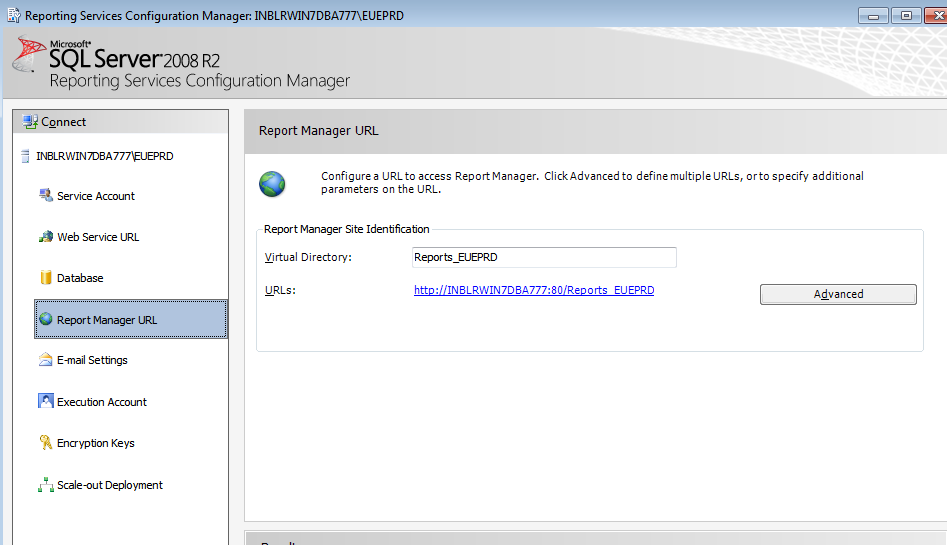
Task: Click the large globe icon beside the description
Action: point(272,184)
